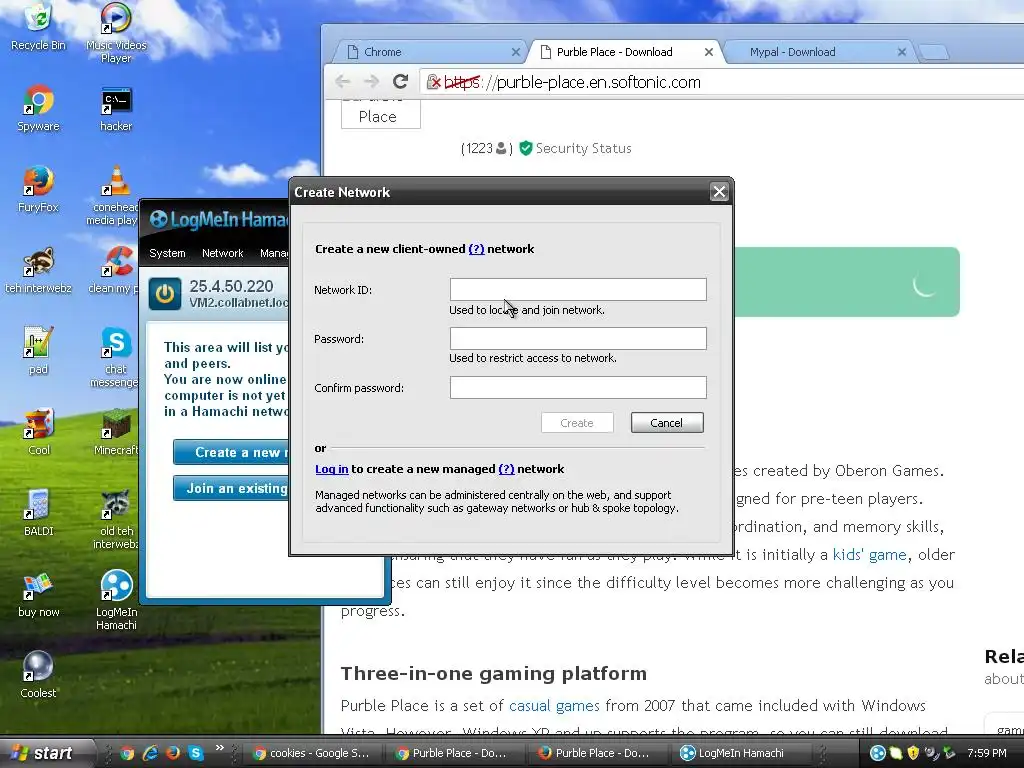Click the Confirm password input field
The width and height of the screenshot is (1024, 768).
point(578,387)
